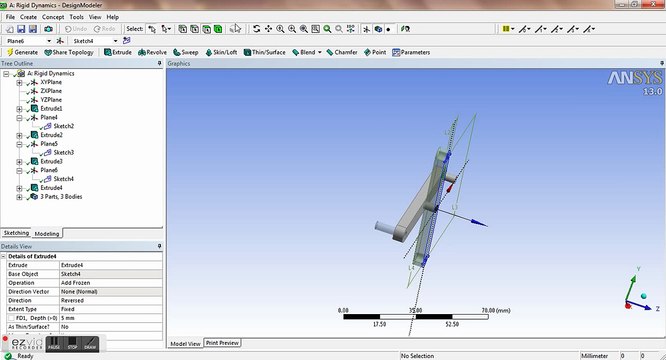The height and width of the screenshot is (360, 666).
Task: Select Sketch3 in the tree outline
Action: tap(63, 152)
